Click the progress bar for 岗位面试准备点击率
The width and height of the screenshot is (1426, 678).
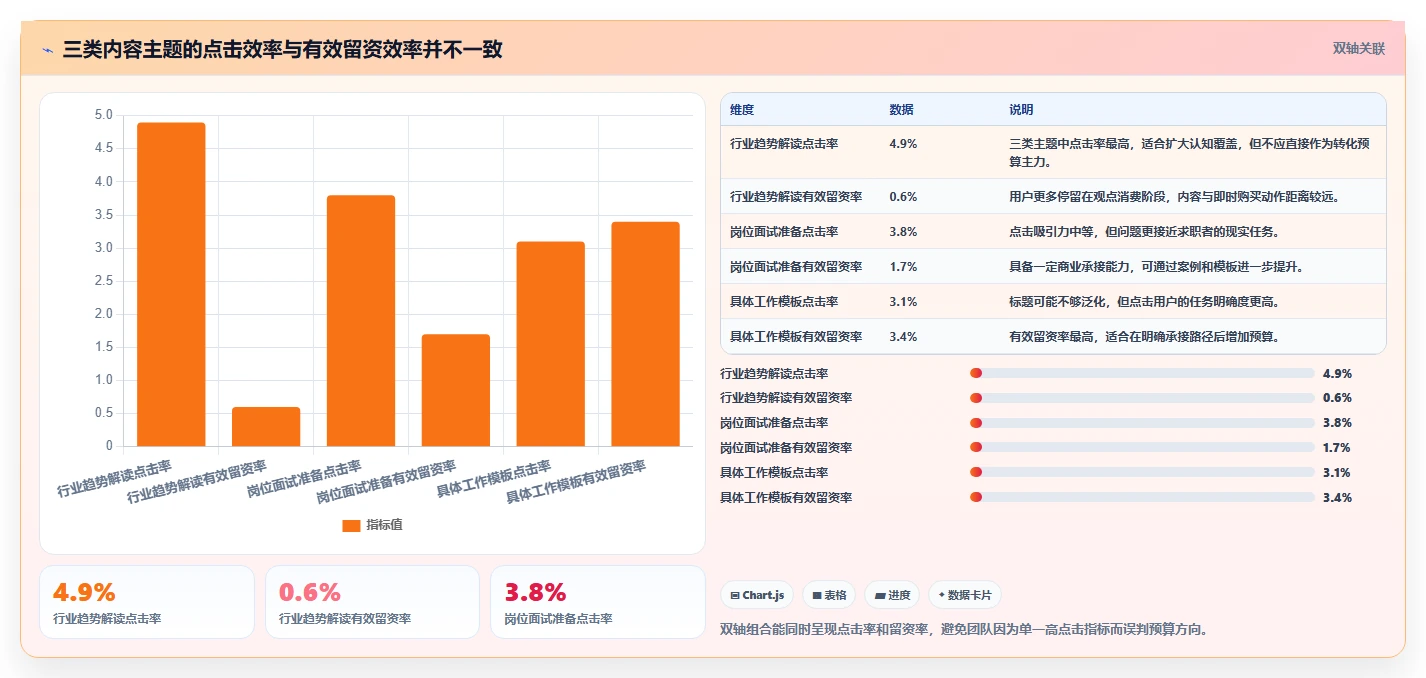pyautogui.click(x=1142, y=423)
